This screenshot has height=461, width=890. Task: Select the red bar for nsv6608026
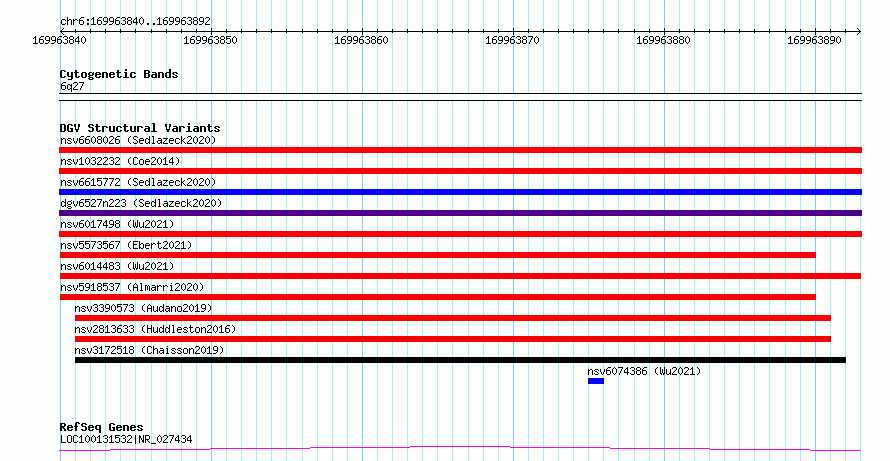460,150
